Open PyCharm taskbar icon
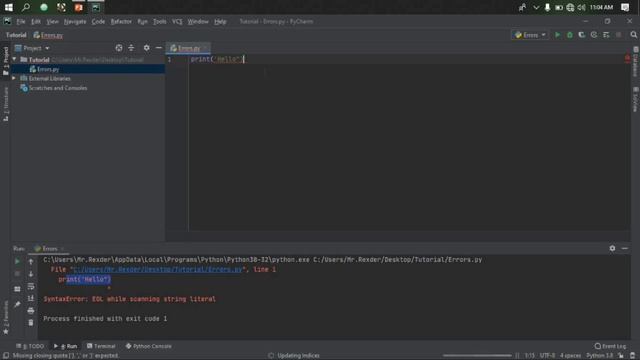Screen dimensions: 640x360 point(96,7)
